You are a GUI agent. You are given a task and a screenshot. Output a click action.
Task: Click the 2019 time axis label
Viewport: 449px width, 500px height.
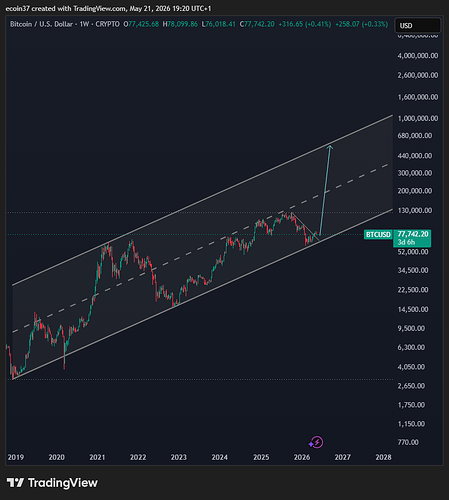point(16,457)
